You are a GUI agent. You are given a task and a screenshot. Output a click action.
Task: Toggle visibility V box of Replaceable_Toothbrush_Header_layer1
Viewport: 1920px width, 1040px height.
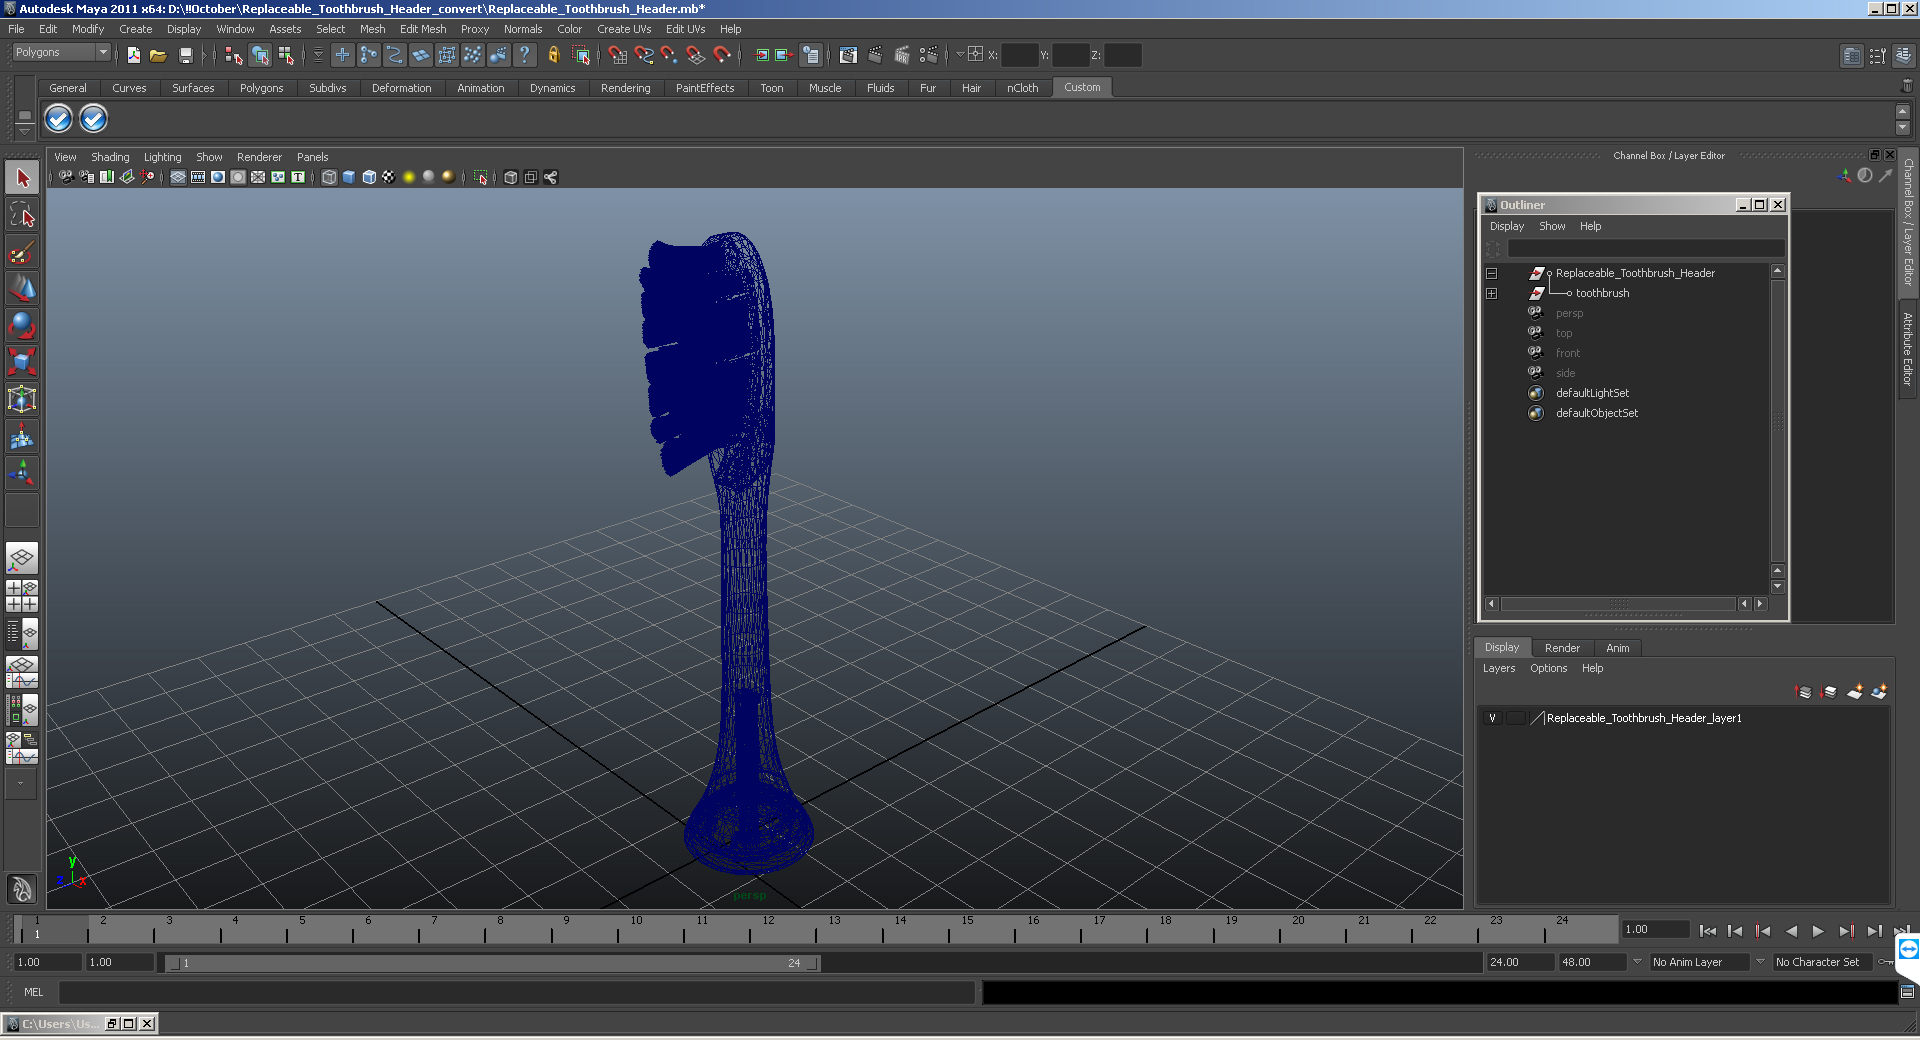(x=1492, y=718)
